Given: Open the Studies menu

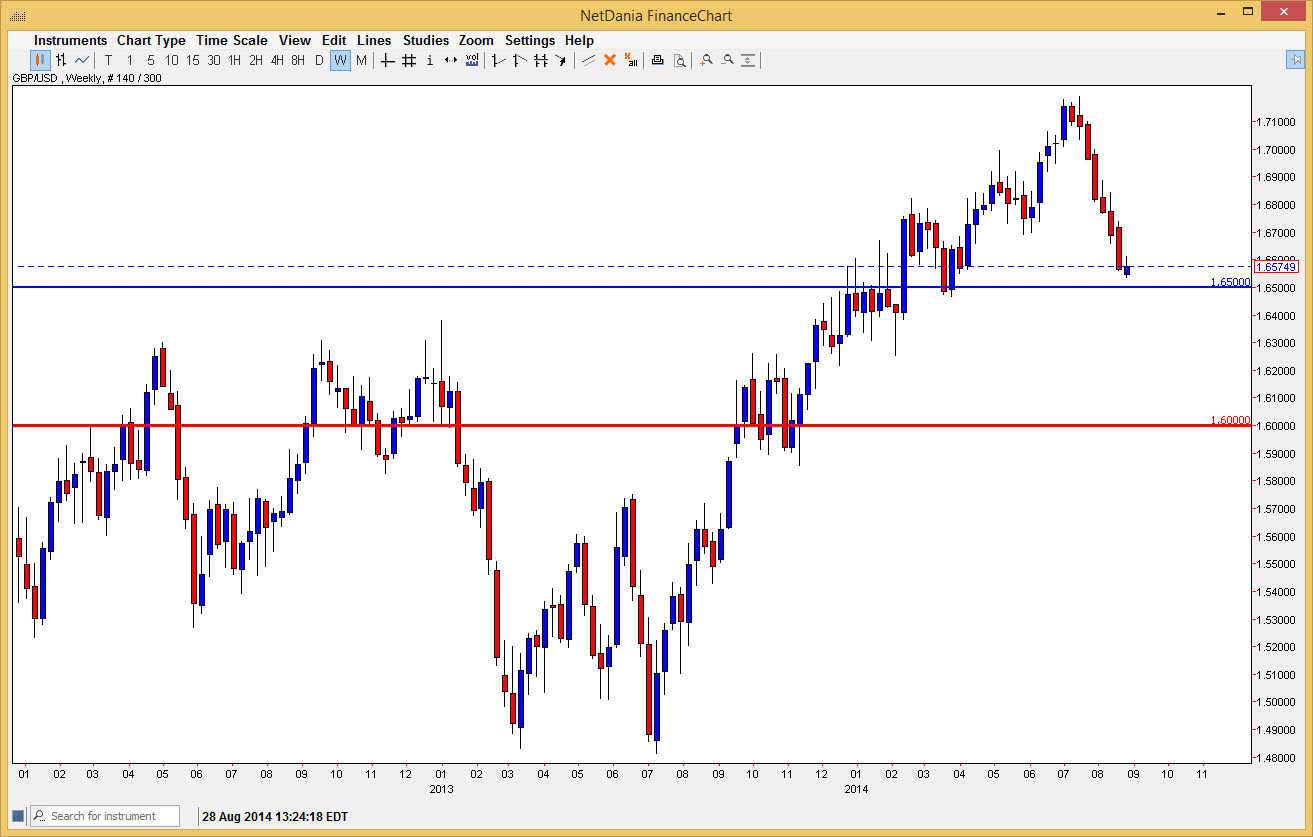Looking at the screenshot, I should pos(426,40).
